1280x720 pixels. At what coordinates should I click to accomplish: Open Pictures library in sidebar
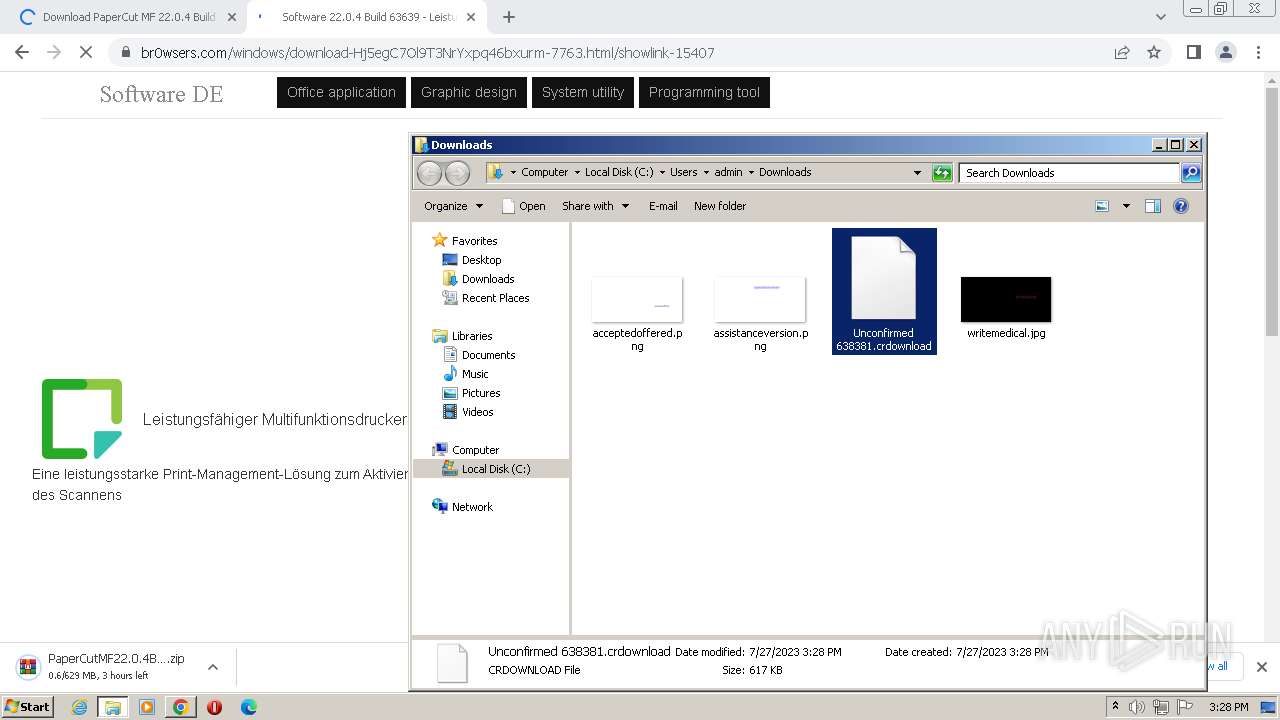click(x=481, y=393)
